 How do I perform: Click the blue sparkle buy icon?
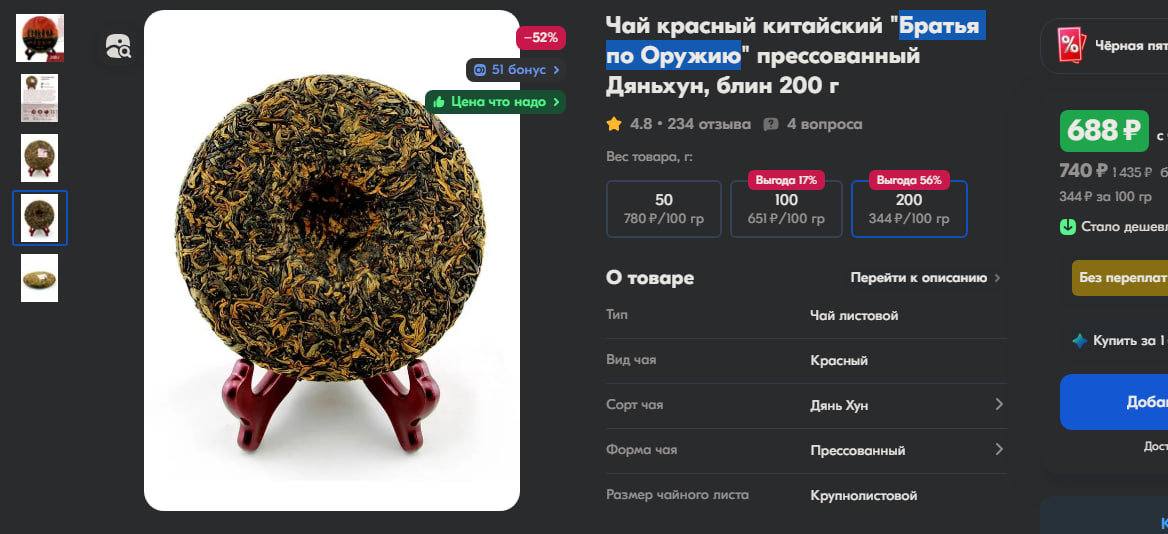(x=1079, y=340)
